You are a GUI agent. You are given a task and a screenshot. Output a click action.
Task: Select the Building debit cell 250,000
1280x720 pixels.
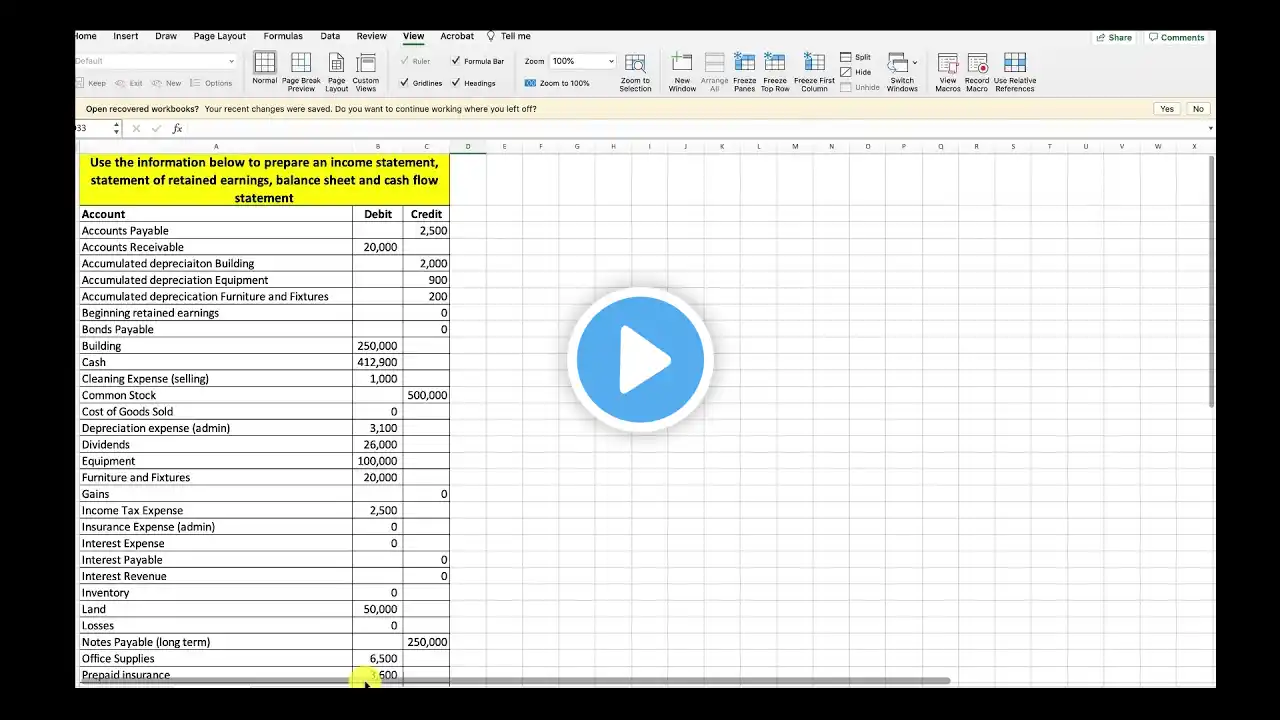point(378,346)
